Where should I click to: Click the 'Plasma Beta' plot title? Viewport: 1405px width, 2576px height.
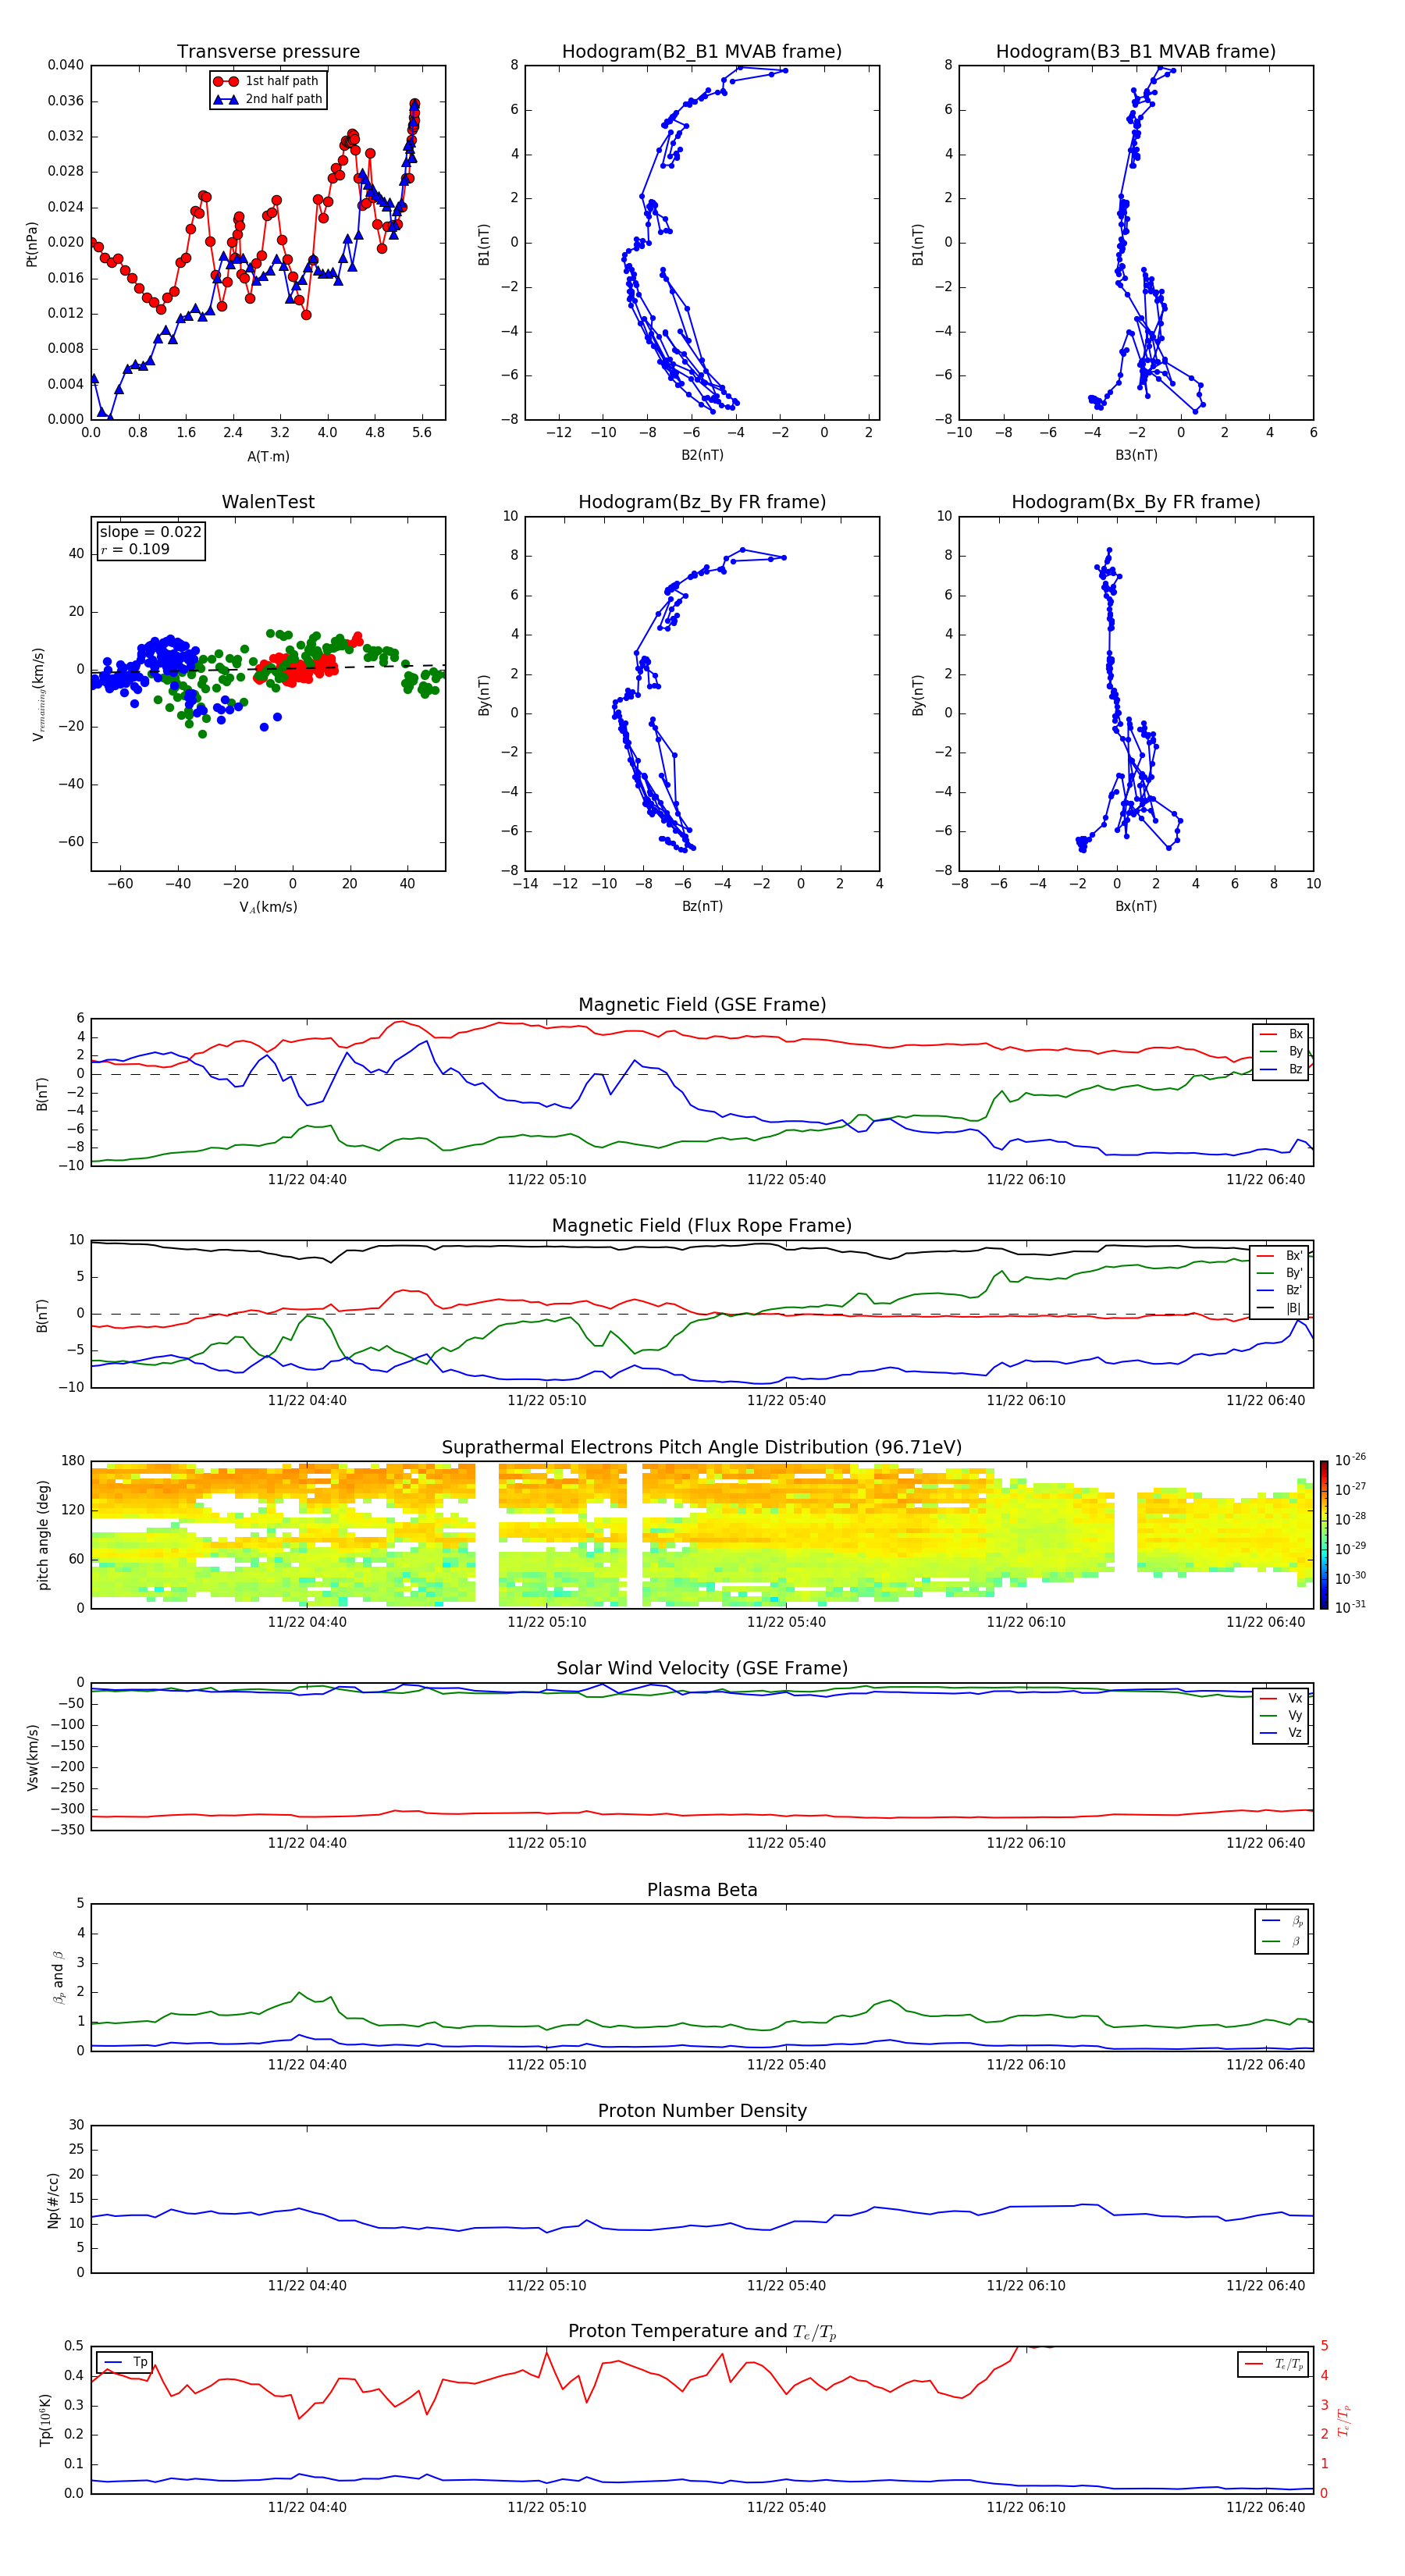click(702, 1890)
